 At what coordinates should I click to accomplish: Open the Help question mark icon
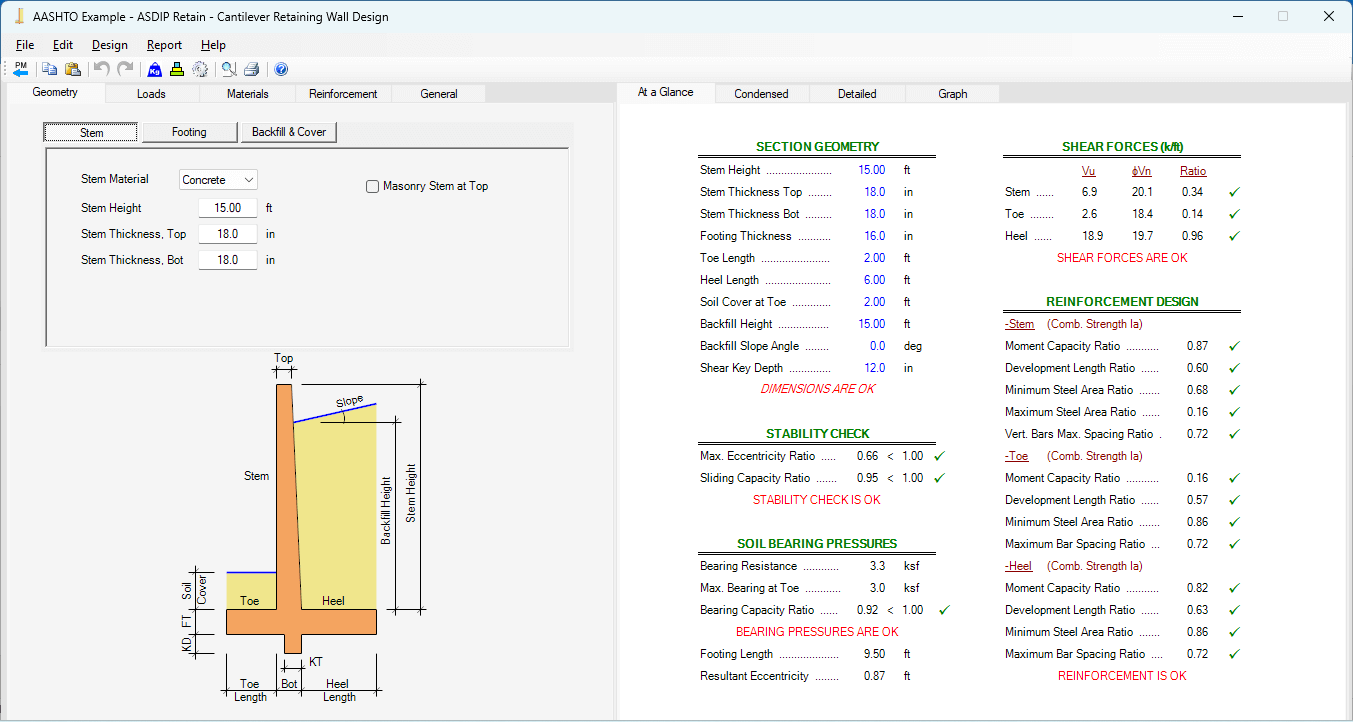pos(280,69)
